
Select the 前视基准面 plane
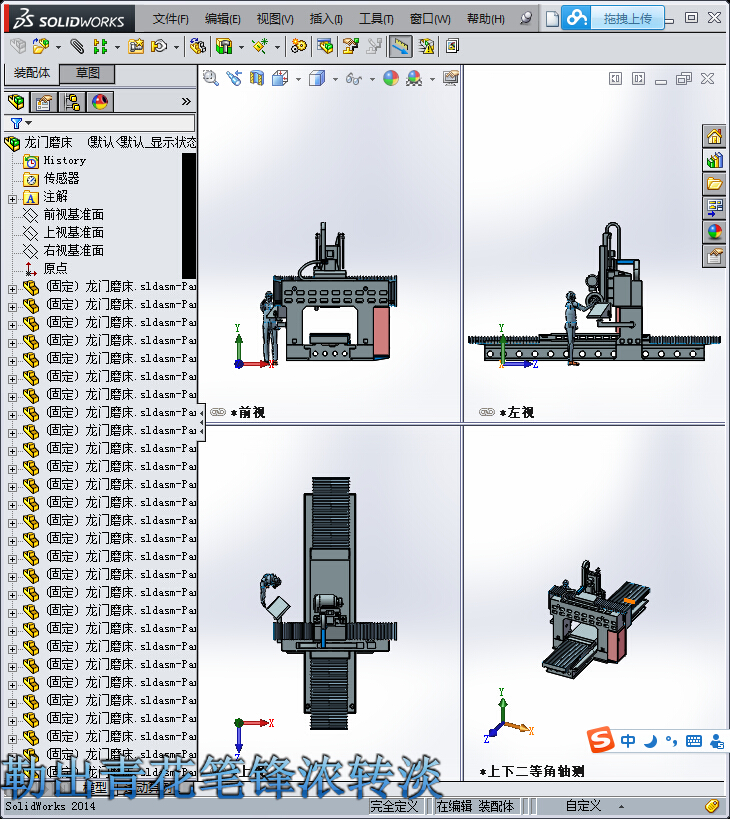74,215
